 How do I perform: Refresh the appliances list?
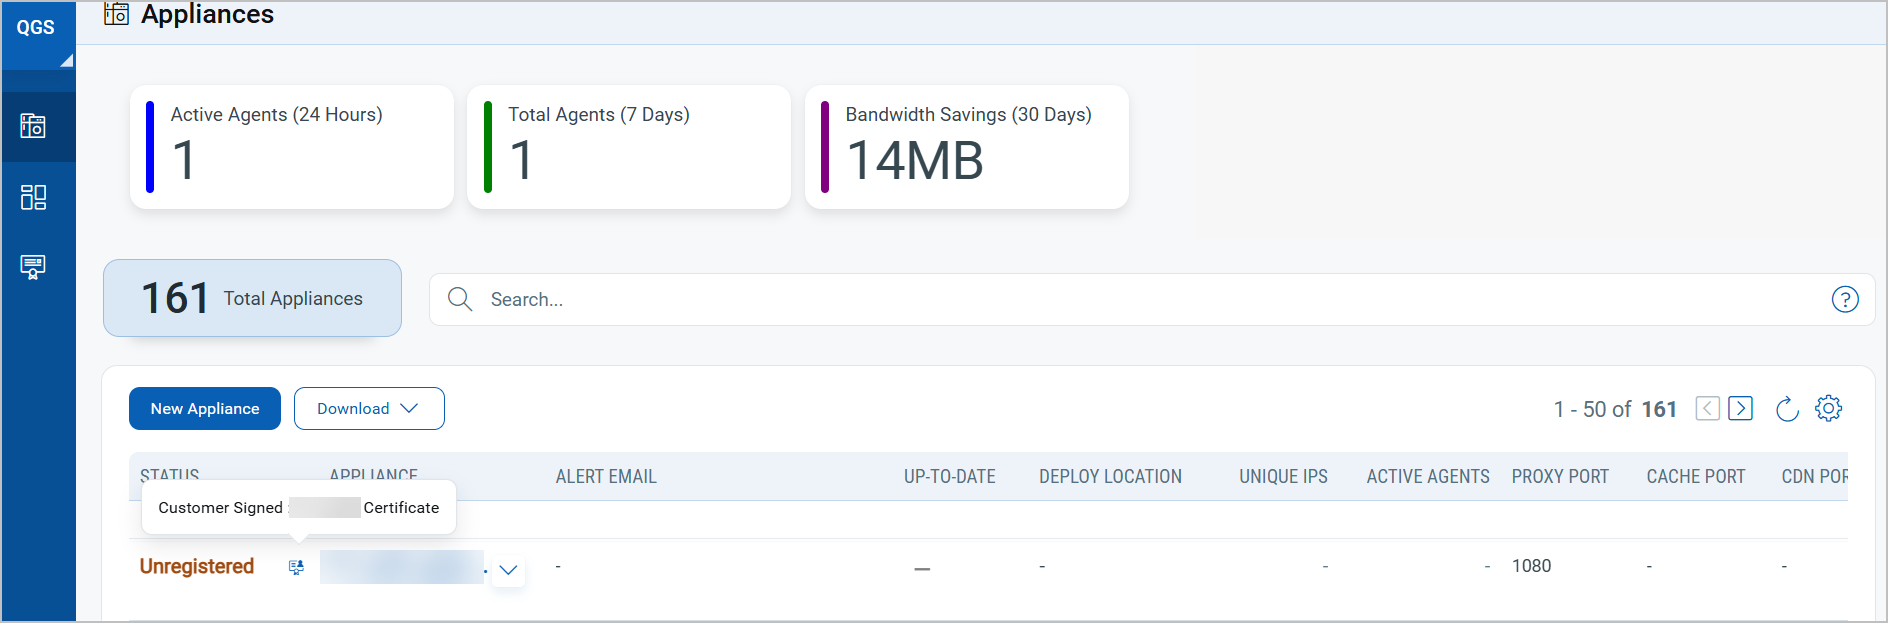[1786, 409]
